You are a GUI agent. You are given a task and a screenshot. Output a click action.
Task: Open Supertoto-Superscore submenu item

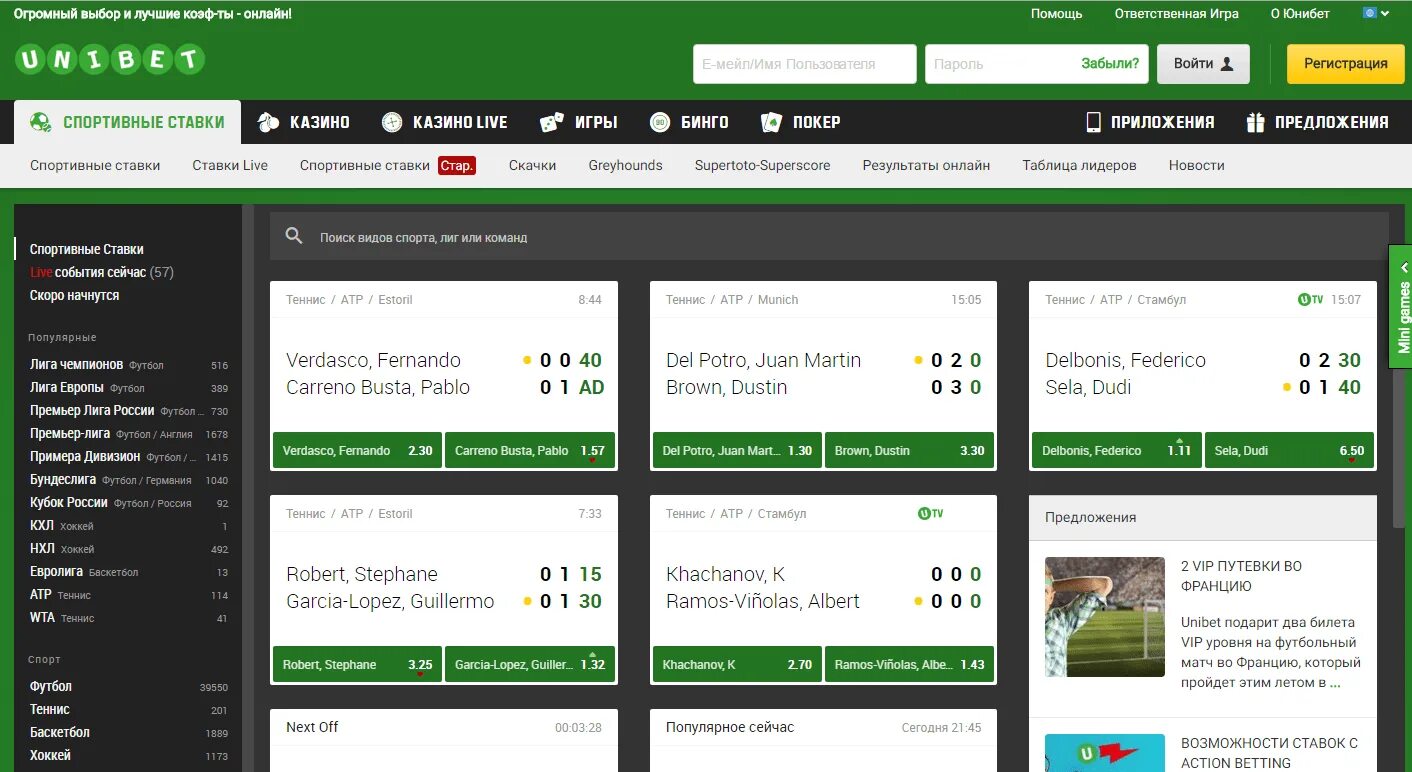762,165
